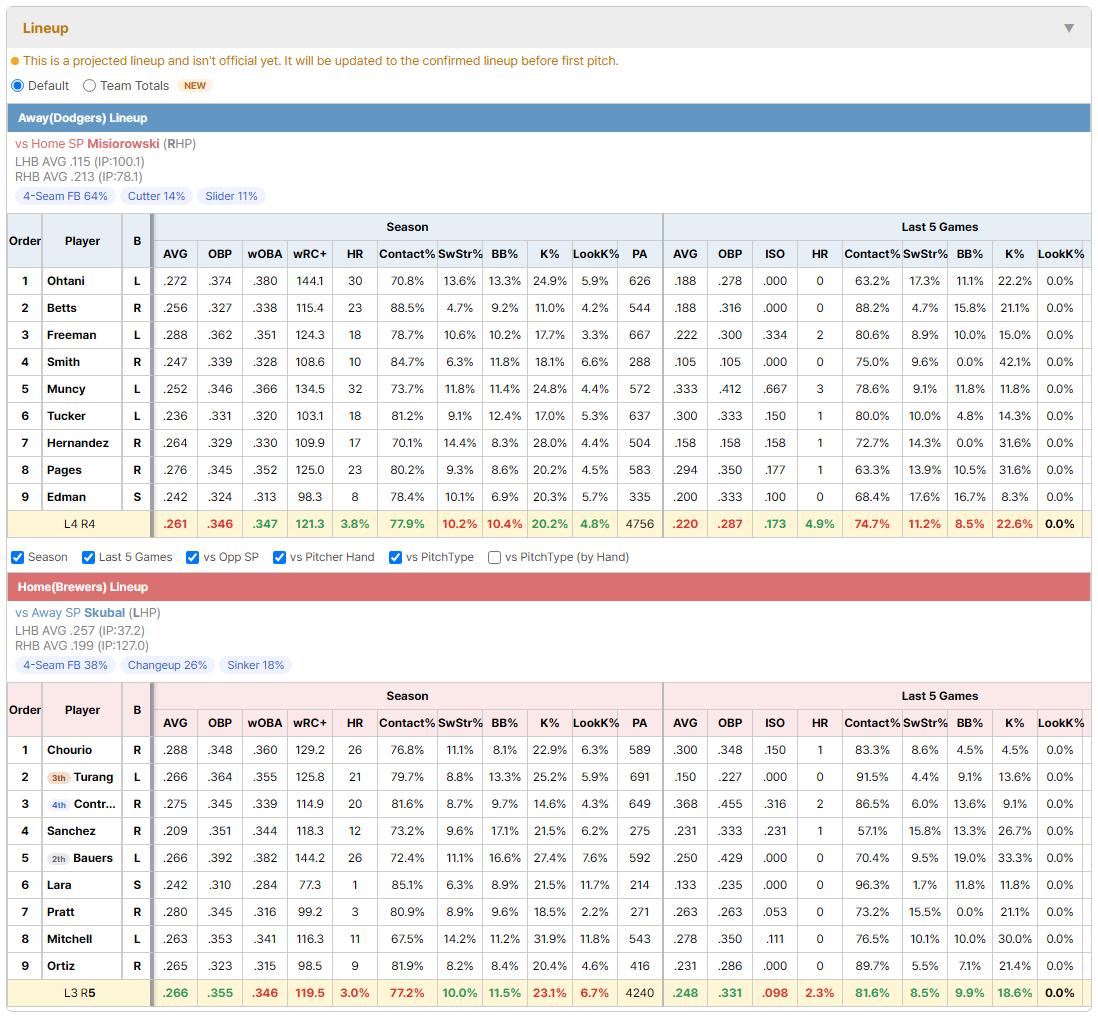This screenshot has width=1098, height=1018.
Task: Sort Dodgers table by wRC+ header
Action: click(x=310, y=254)
